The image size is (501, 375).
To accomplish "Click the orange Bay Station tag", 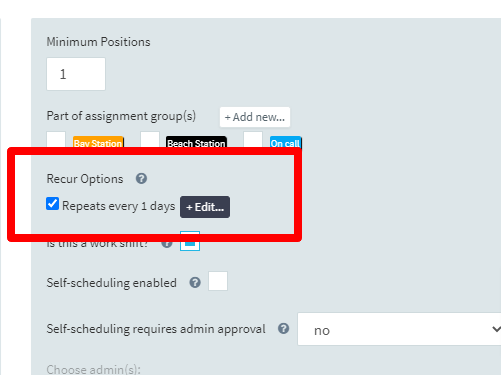I will pos(98,143).
